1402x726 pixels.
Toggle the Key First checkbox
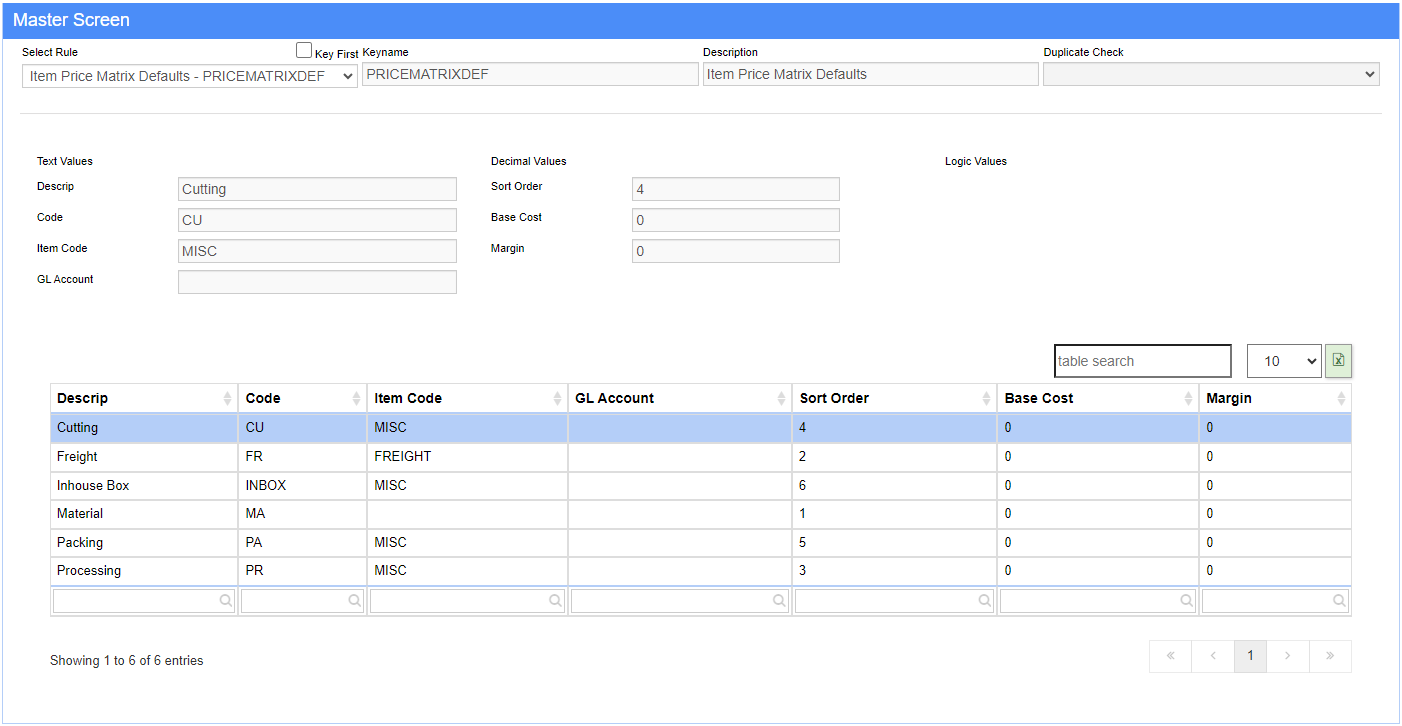point(304,50)
